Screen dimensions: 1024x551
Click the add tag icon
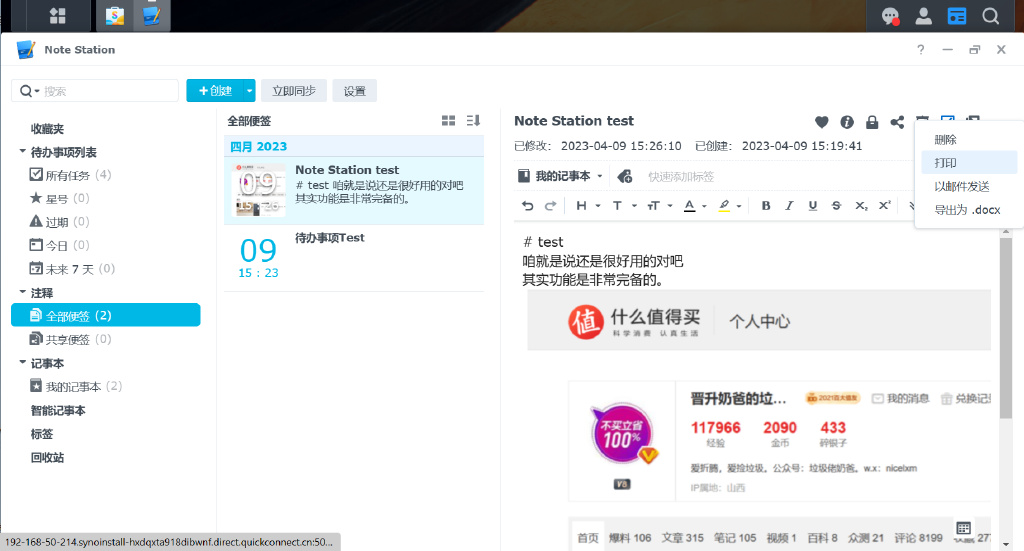coord(624,176)
